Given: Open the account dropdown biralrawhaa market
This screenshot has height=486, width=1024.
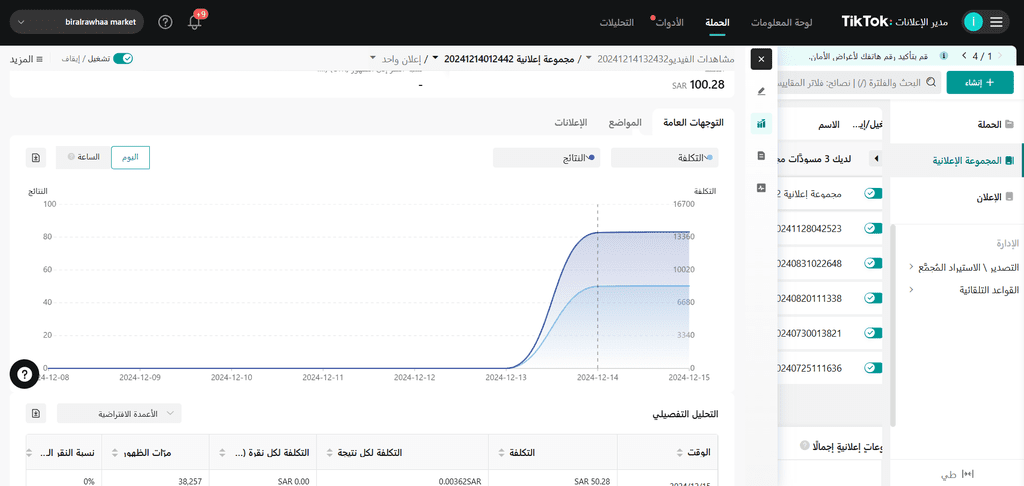Looking at the screenshot, I should click(x=76, y=22).
